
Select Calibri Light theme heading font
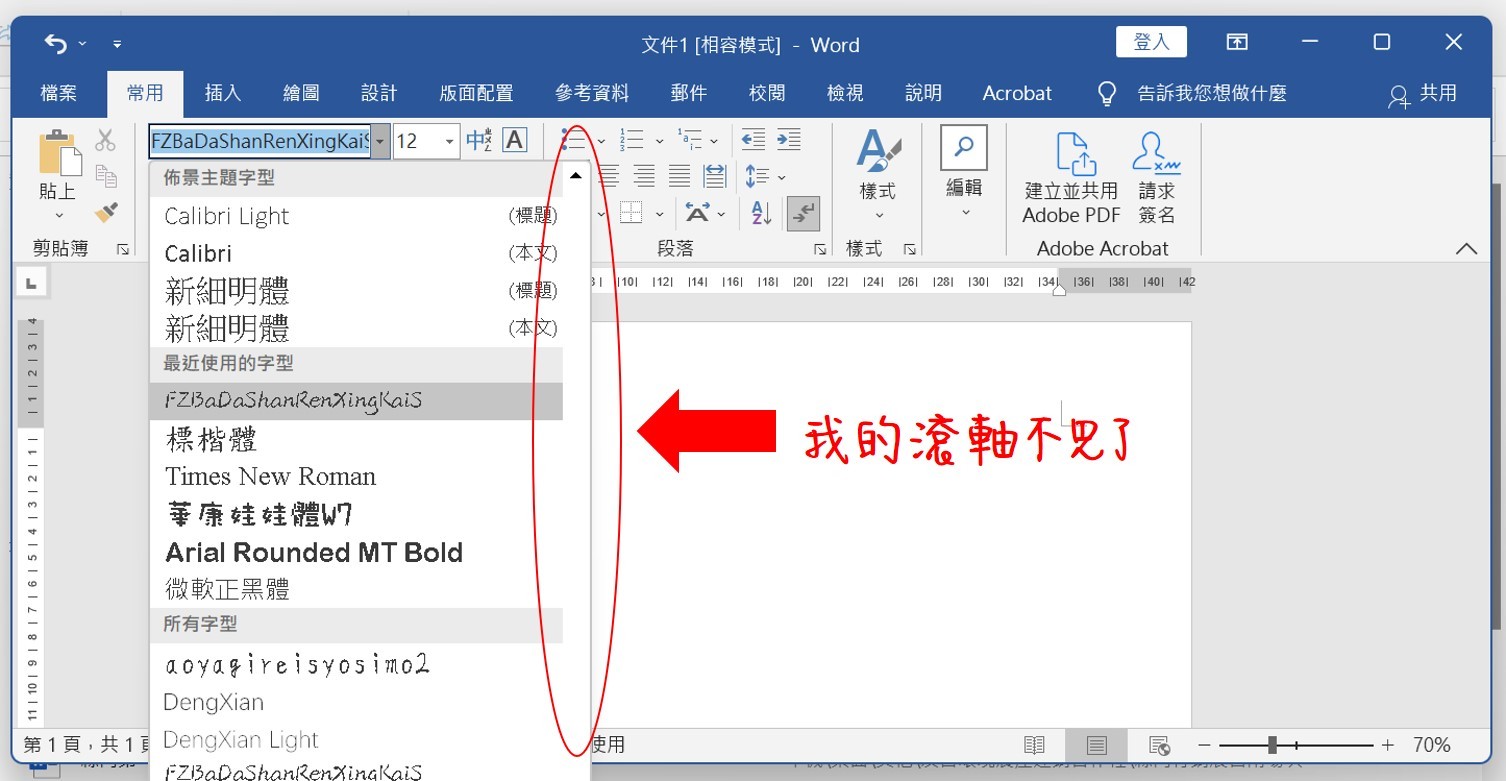pos(356,216)
